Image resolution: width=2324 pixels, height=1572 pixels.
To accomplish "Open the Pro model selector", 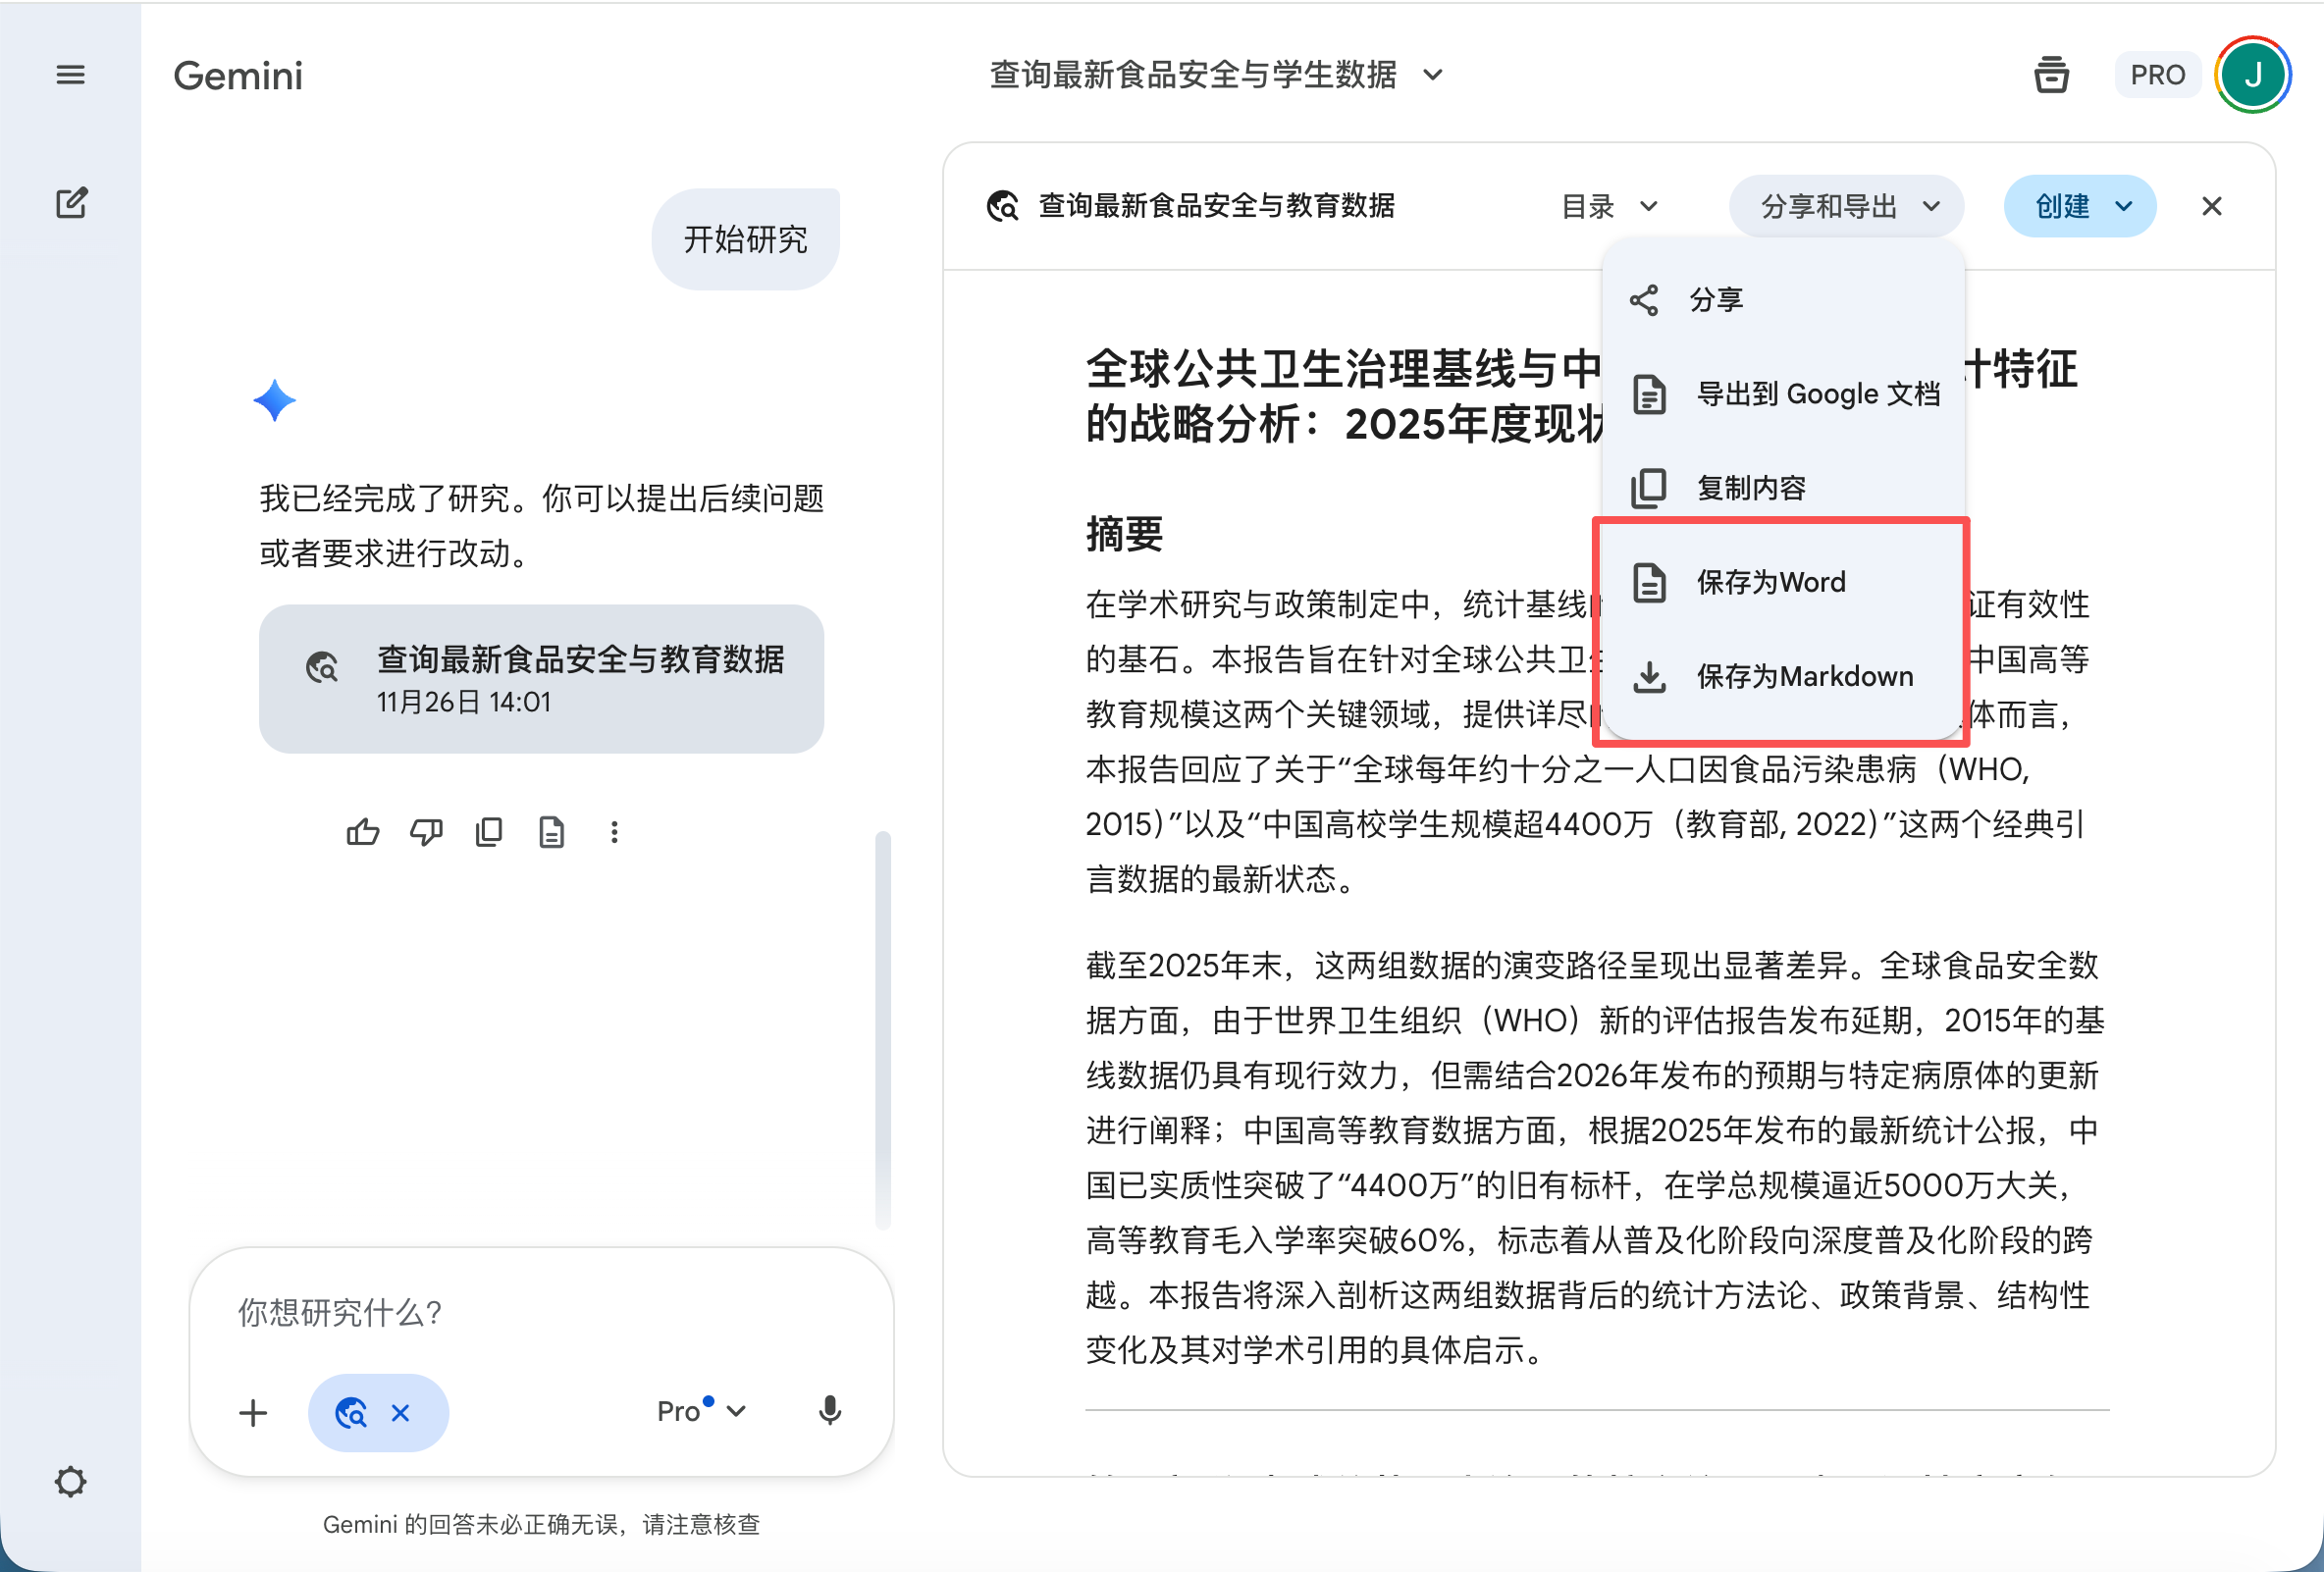I will coord(701,1411).
